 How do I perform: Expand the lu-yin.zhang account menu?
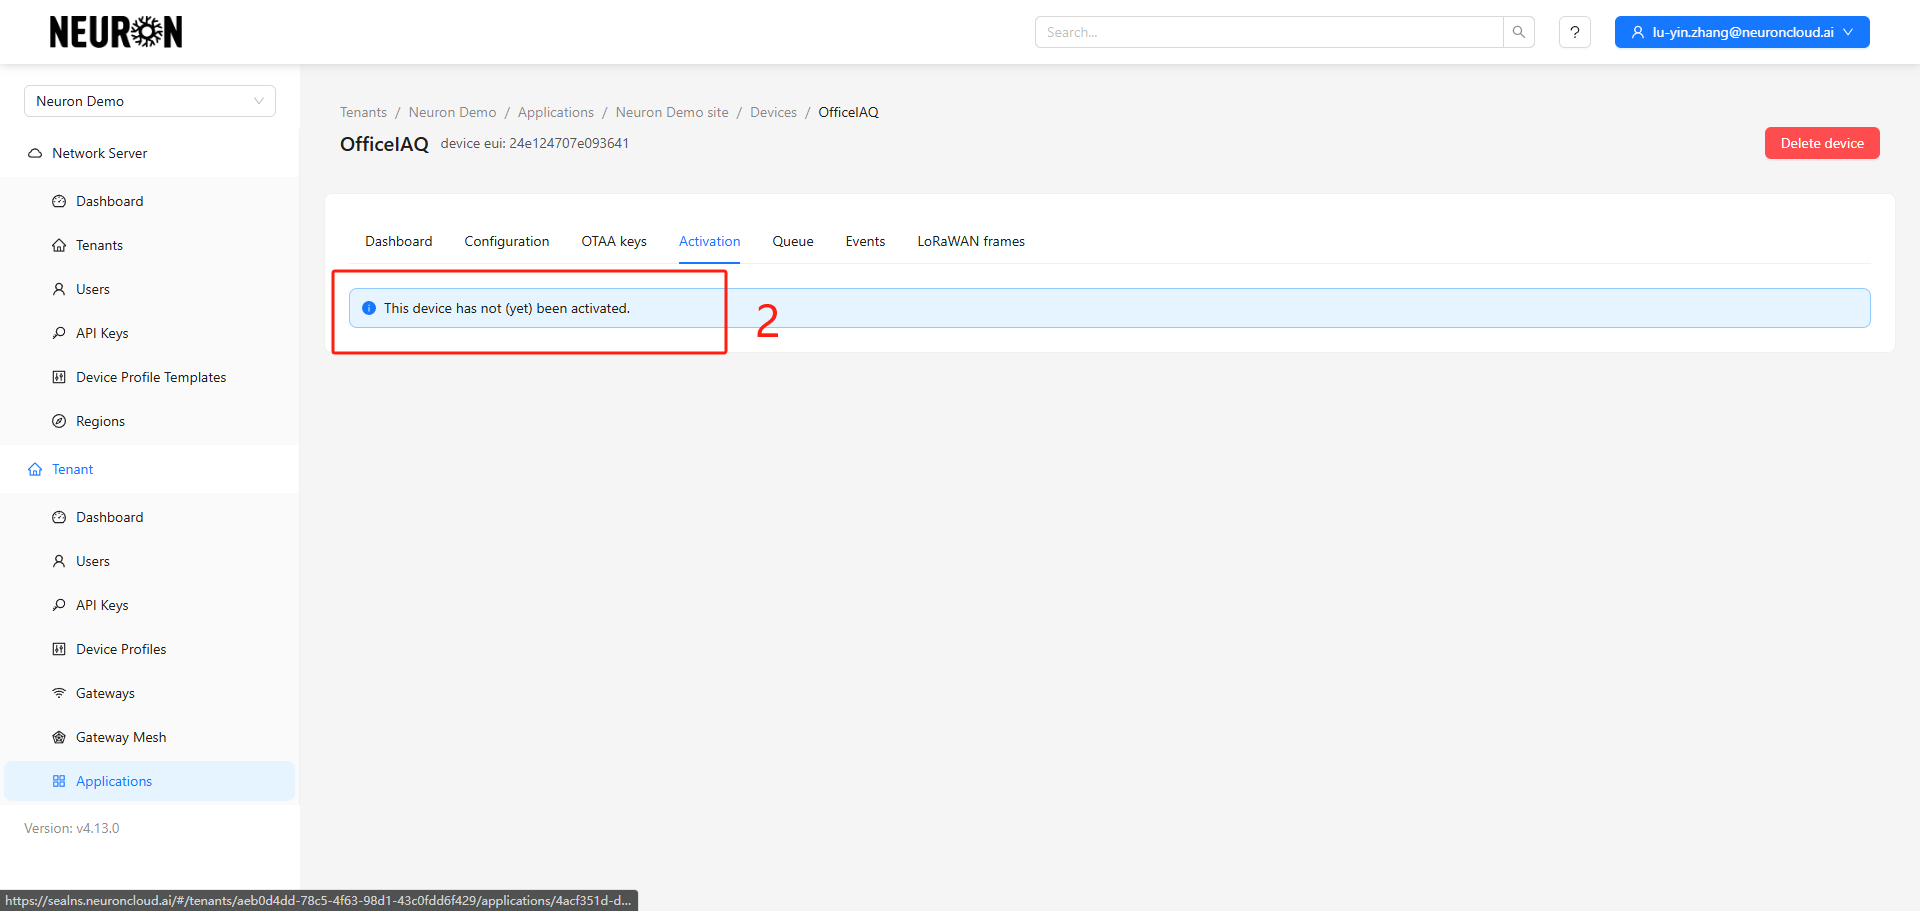click(1742, 32)
